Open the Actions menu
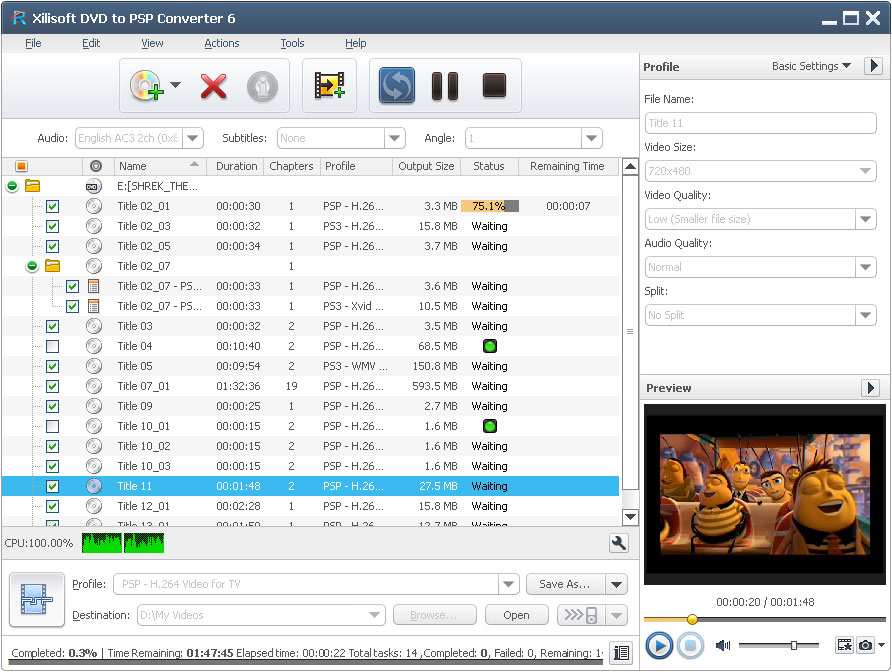The width and height of the screenshot is (892, 672). coord(221,43)
